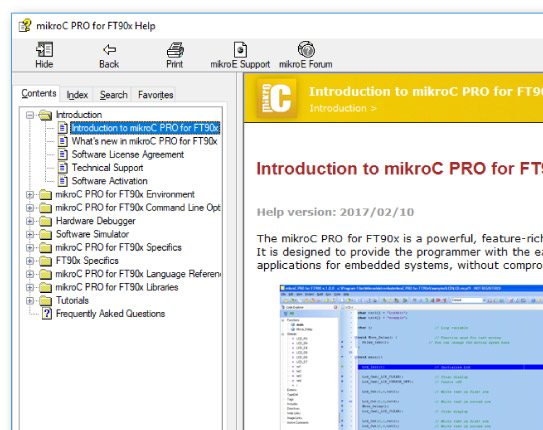543x430 pixels.
Task: Expand mikroC PRO for FT90x Environment node
Action: (x=30, y=195)
